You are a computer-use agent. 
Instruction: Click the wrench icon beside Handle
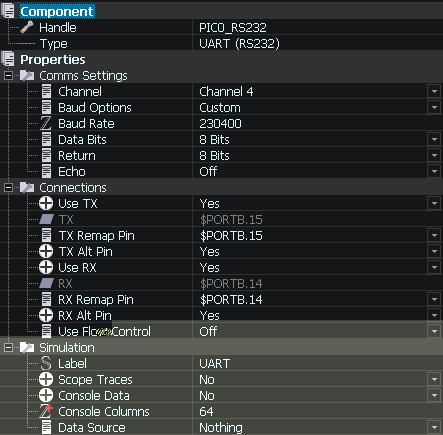click(27, 27)
